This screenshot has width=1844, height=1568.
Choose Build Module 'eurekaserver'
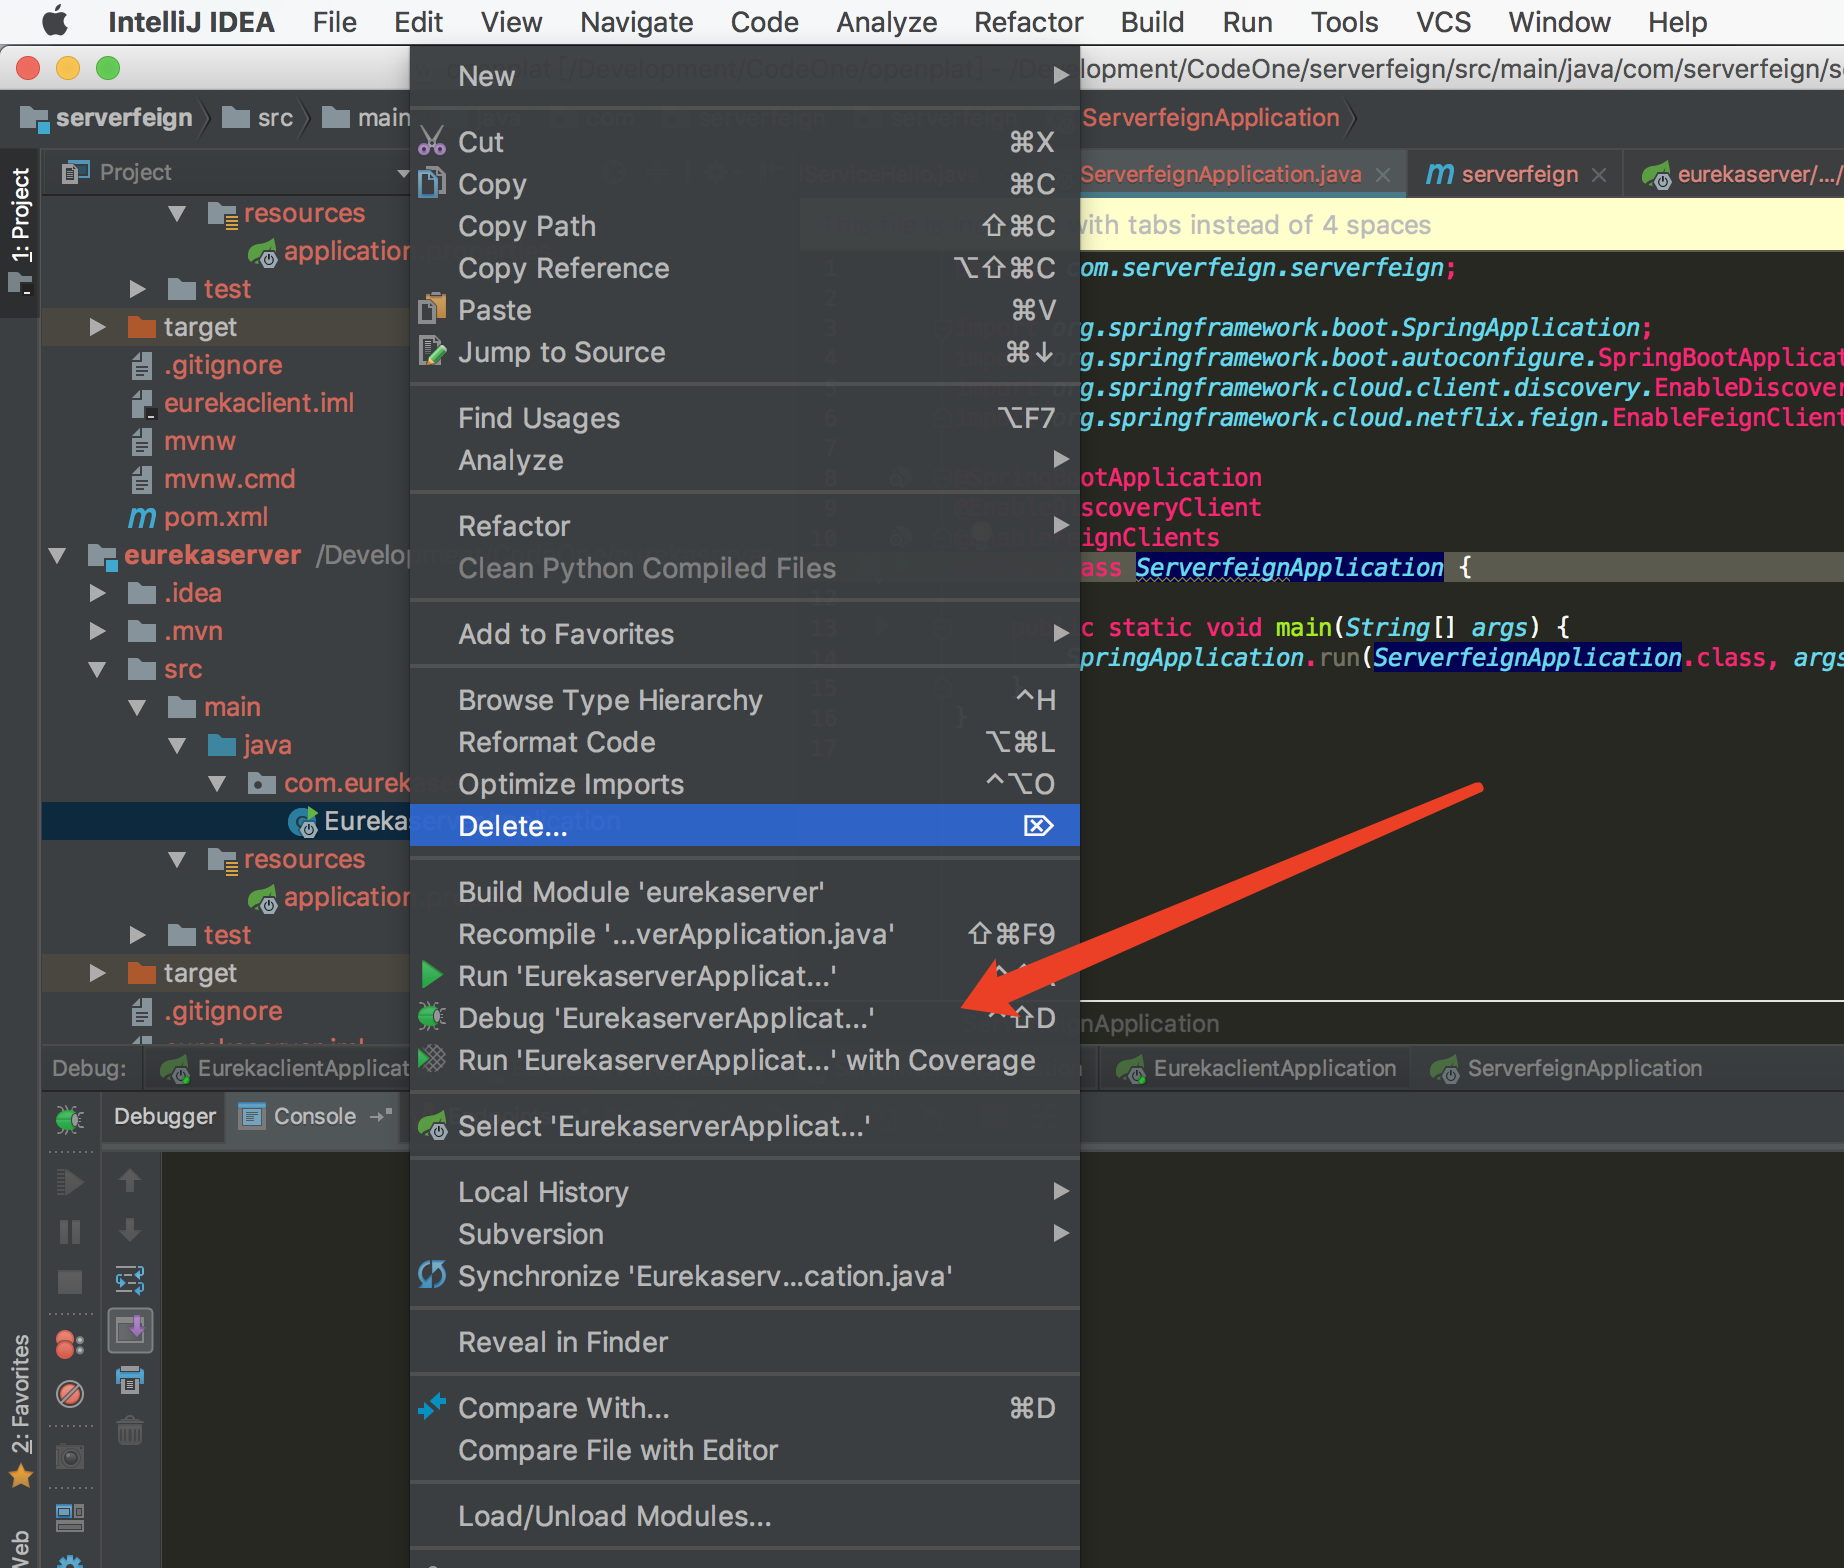(745, 892)
